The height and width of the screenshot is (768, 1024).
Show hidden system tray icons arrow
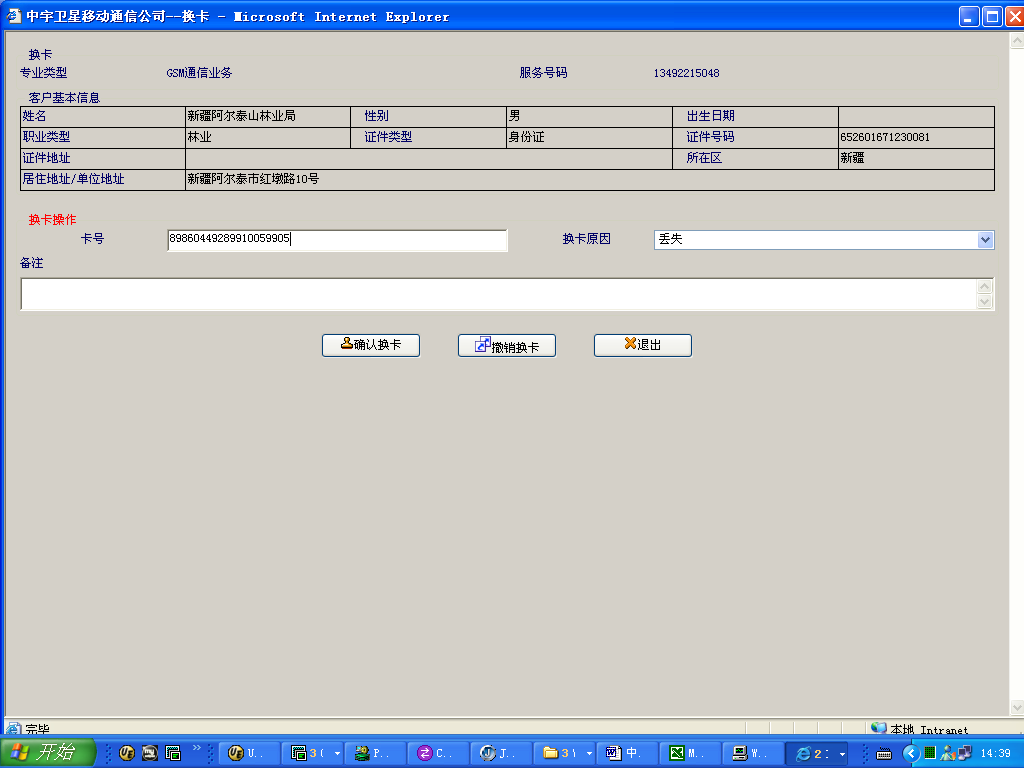(x=911, y=753)
